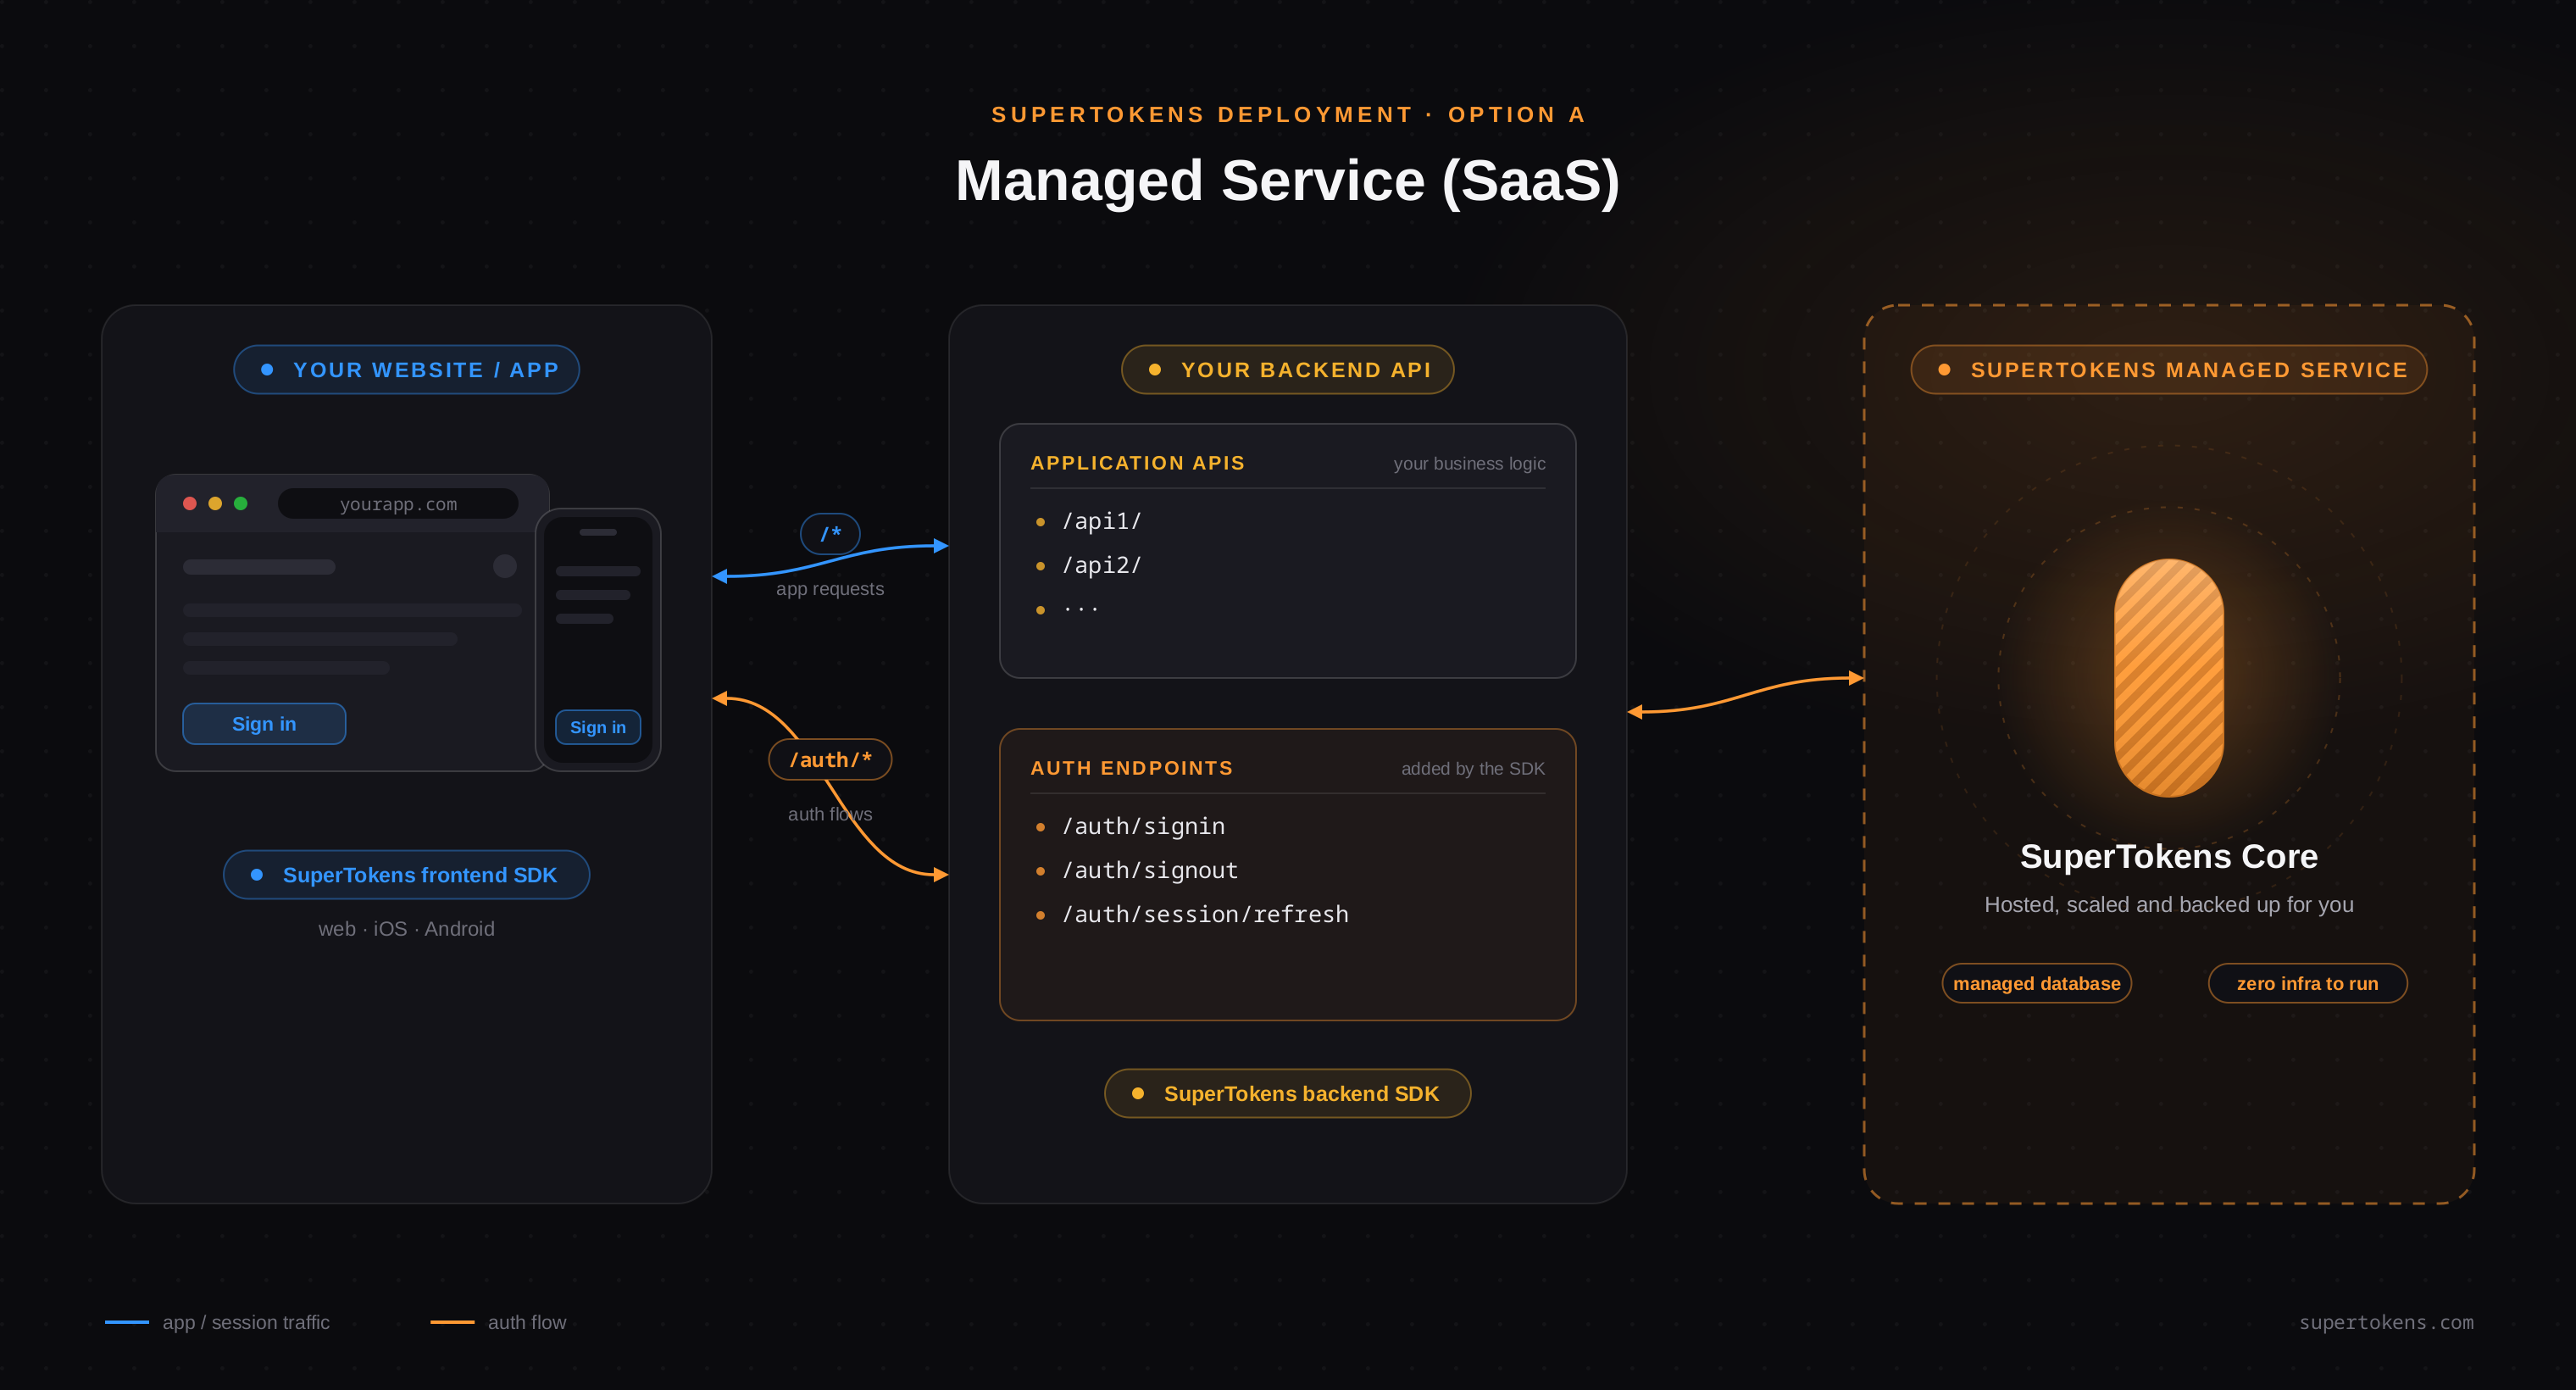Click the round avatar circle in browser mockup

[505, 566]
